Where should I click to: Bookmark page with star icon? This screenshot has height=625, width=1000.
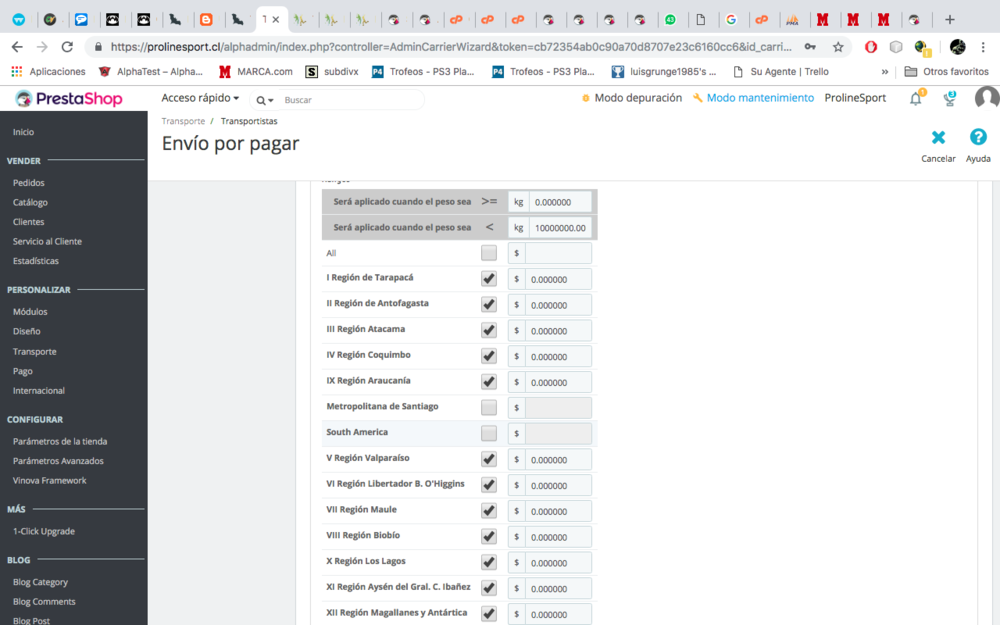(x=838, y=47)
